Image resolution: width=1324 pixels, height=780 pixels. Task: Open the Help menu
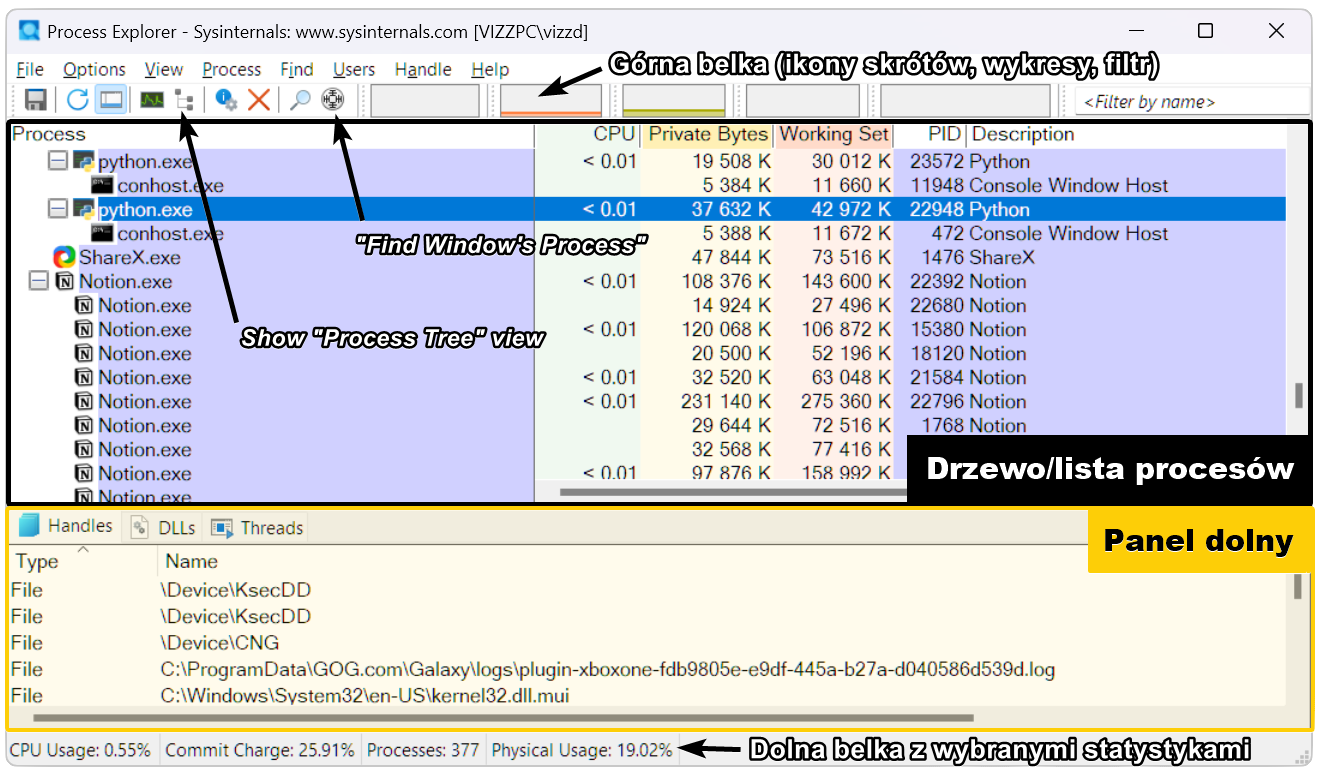[490, 70]
